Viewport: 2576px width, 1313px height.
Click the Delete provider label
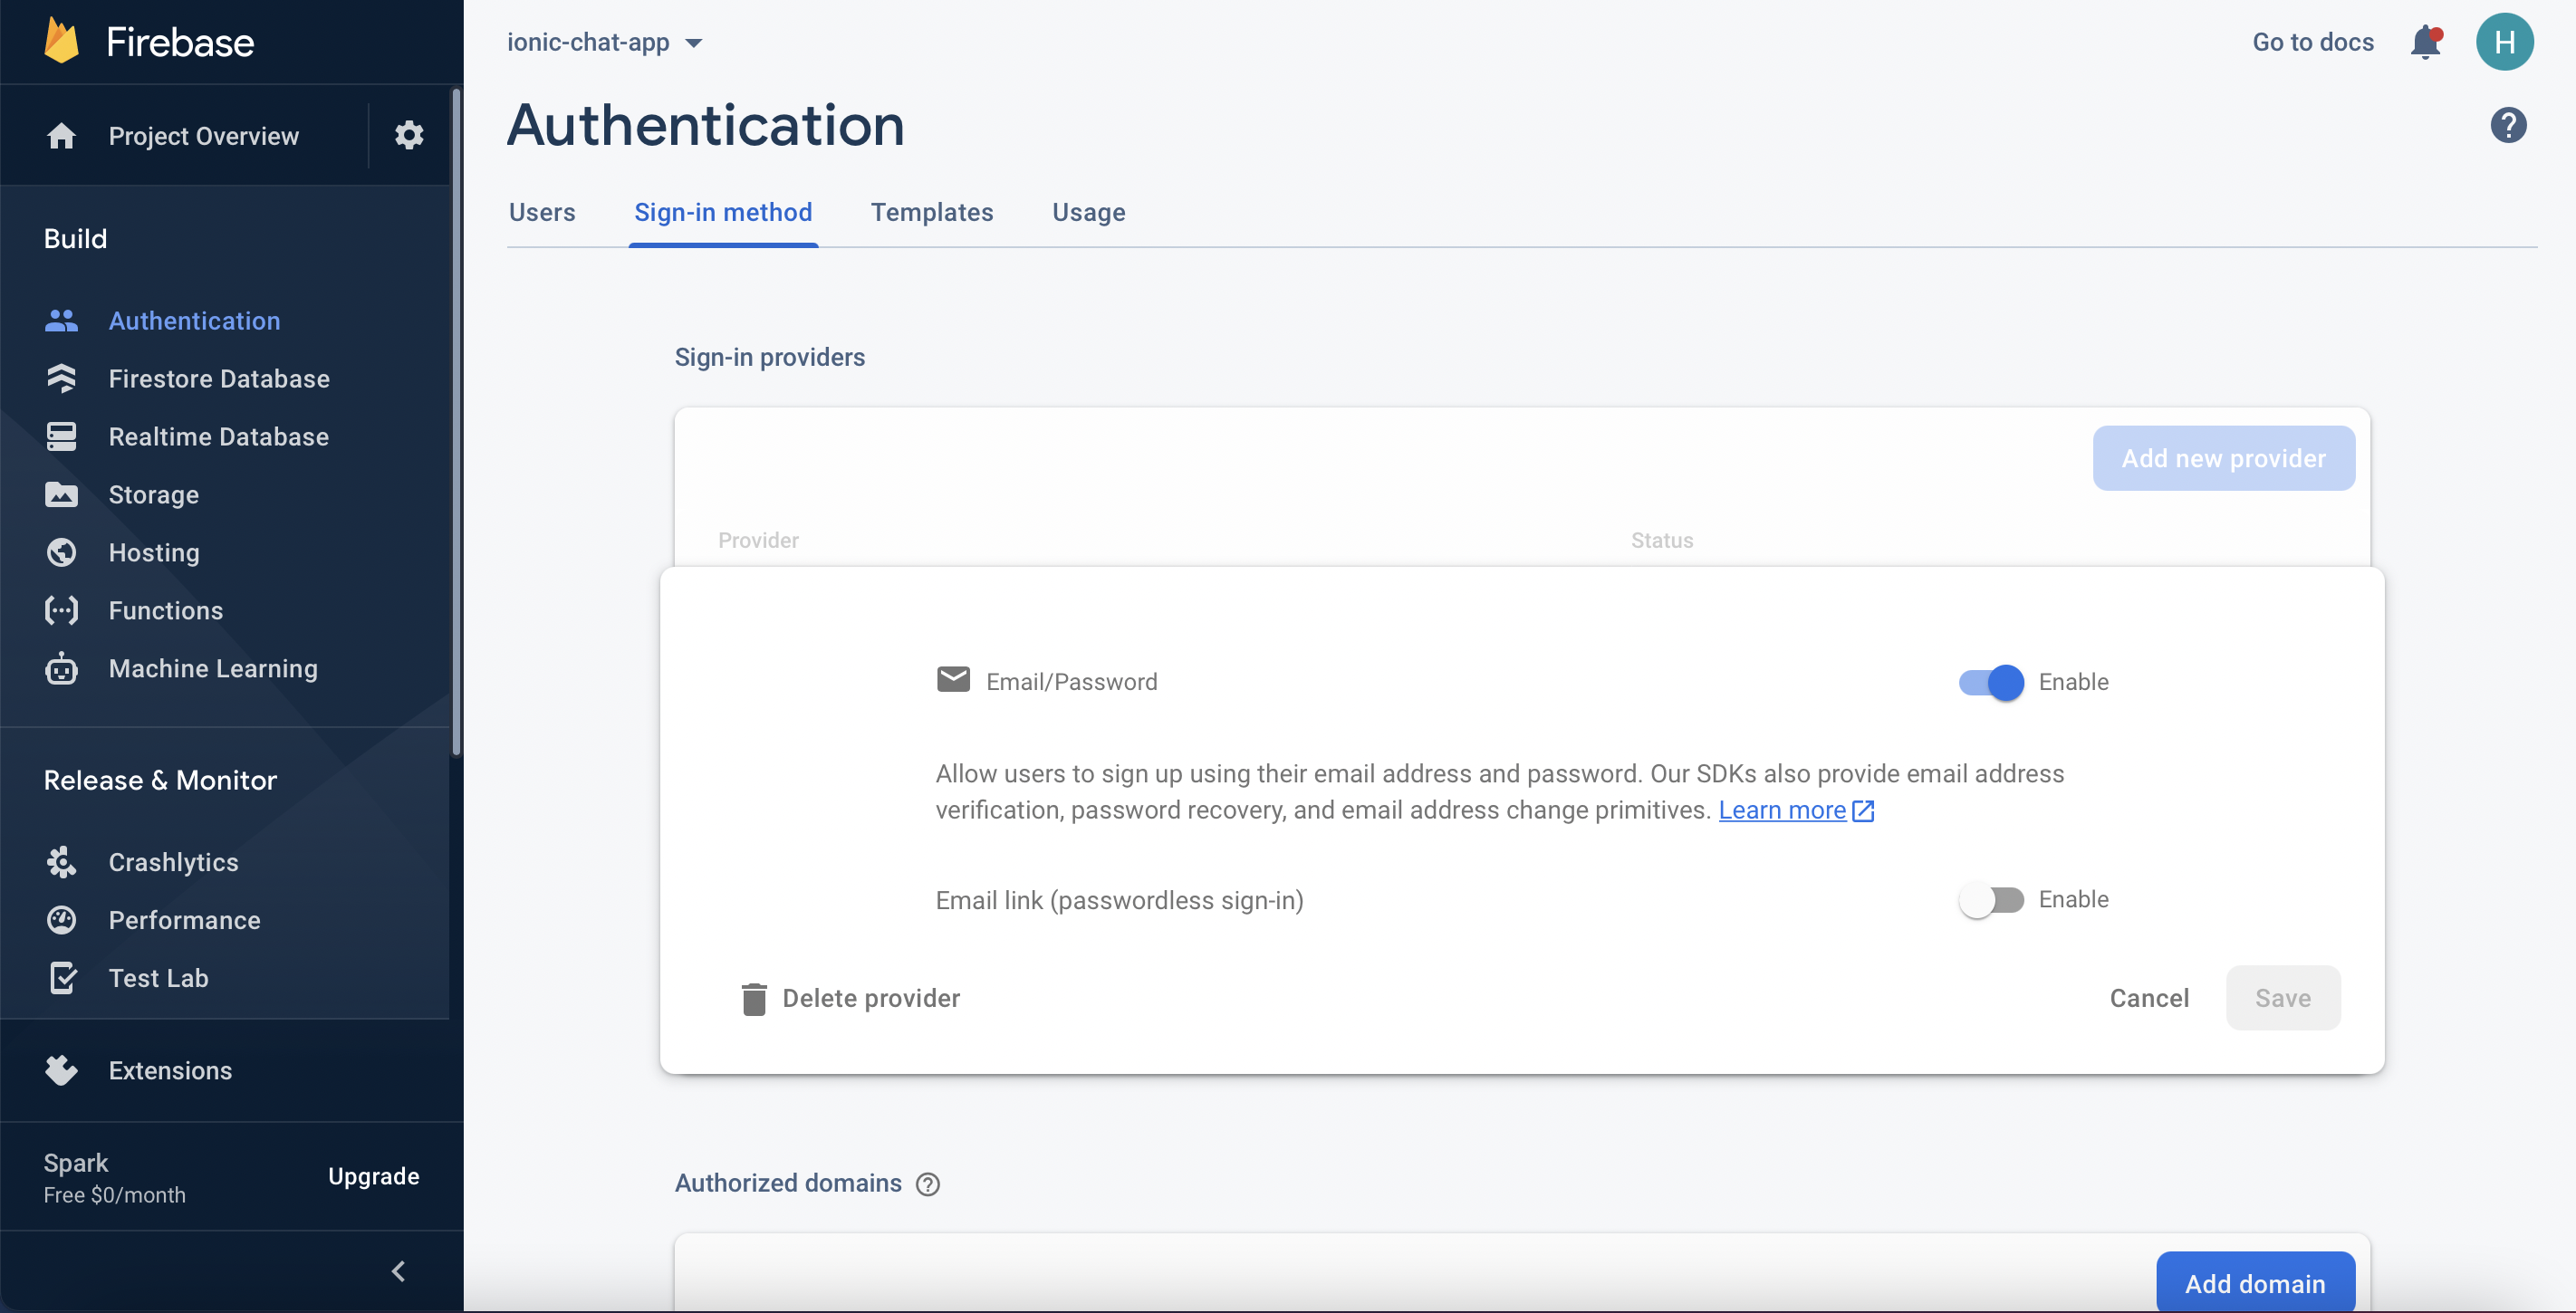[x=871, y=998]
